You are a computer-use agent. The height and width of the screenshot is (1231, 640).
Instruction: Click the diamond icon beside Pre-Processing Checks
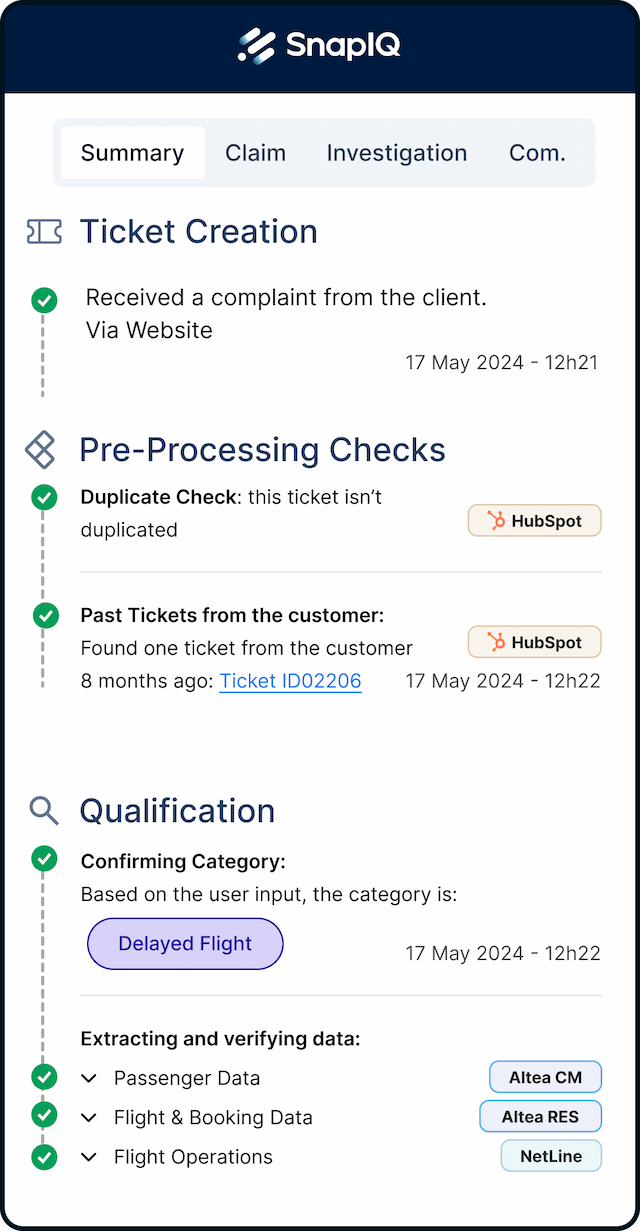41,450
